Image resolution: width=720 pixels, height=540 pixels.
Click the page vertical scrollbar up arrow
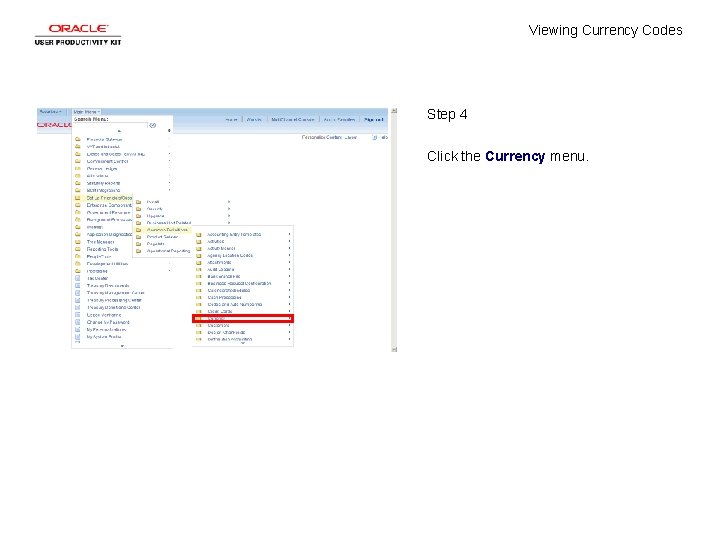(394, 111)
